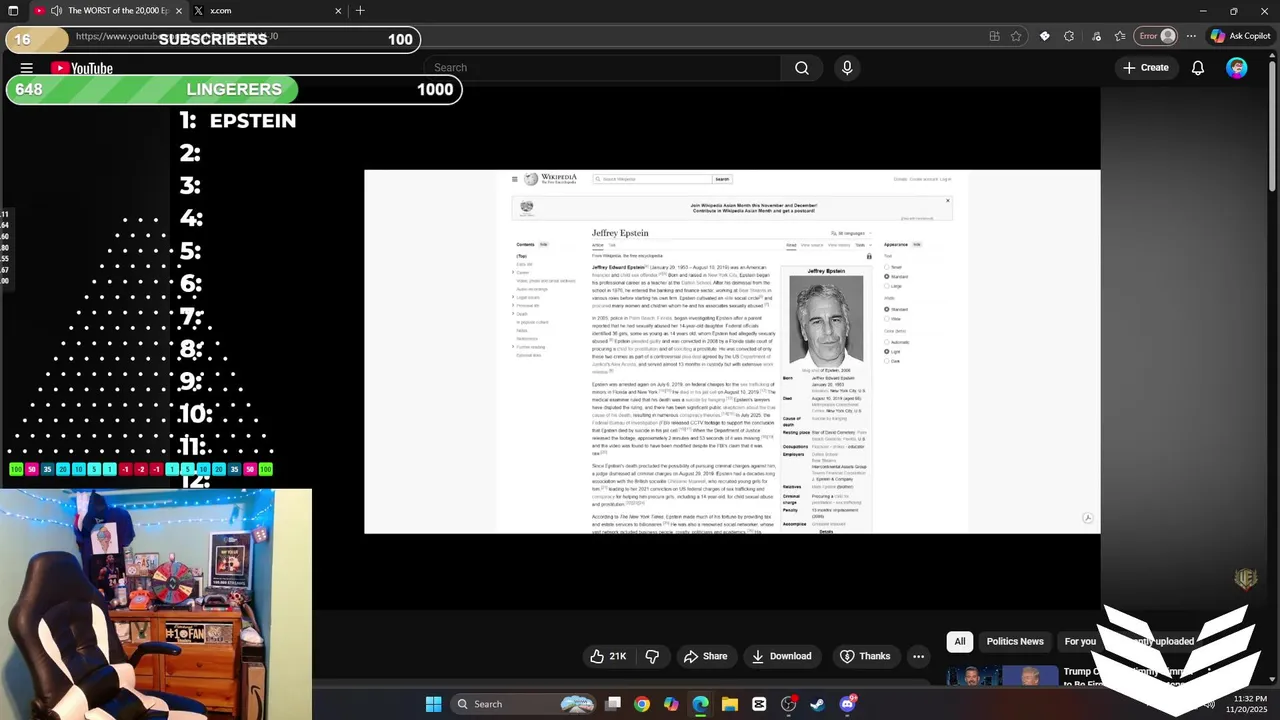This screenshot has width=1280, height=720.
Task: Mute the YouTube tab speaker icon
Action: tap(56, 11)
